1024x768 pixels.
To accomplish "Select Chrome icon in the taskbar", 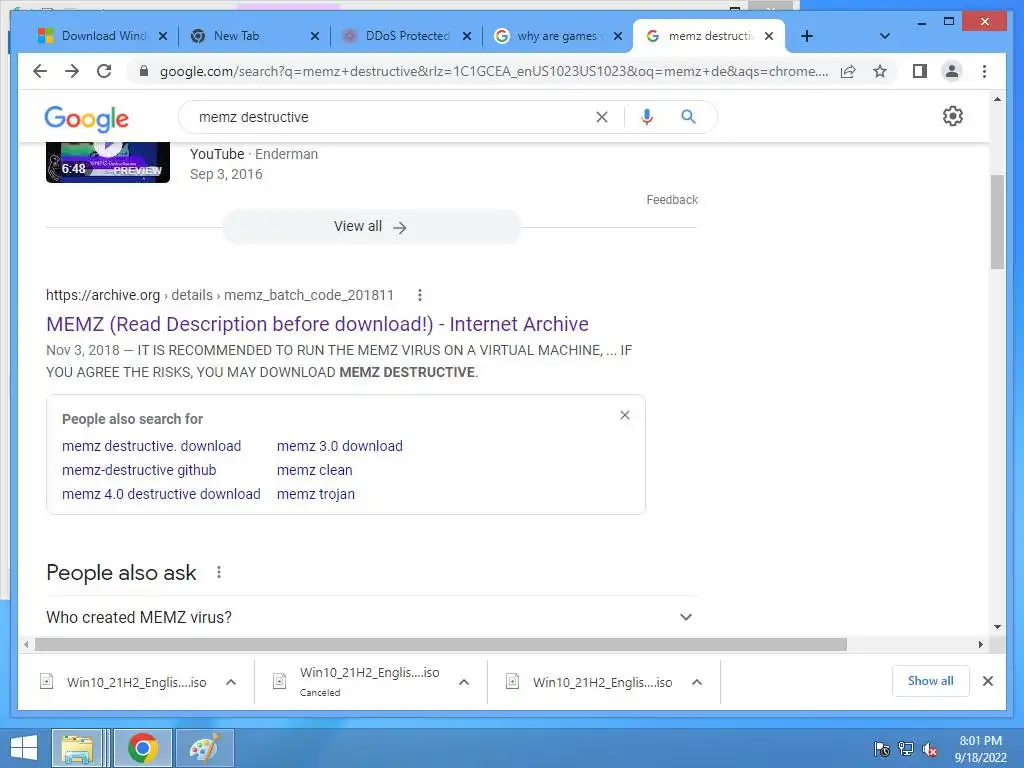I will [142, 748].
